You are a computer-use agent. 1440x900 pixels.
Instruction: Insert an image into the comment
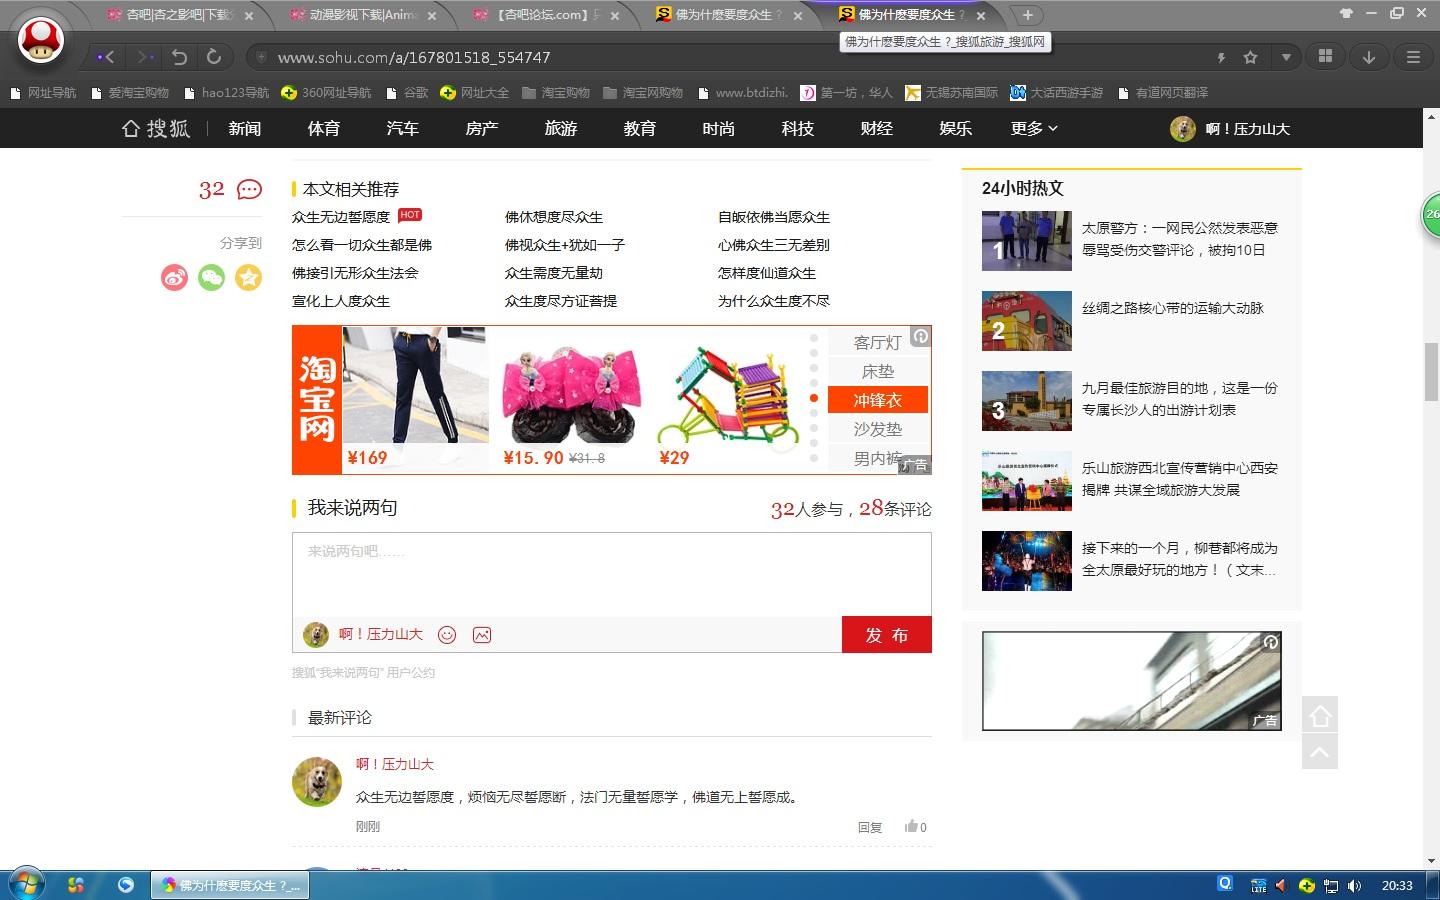tap(481, 634)
